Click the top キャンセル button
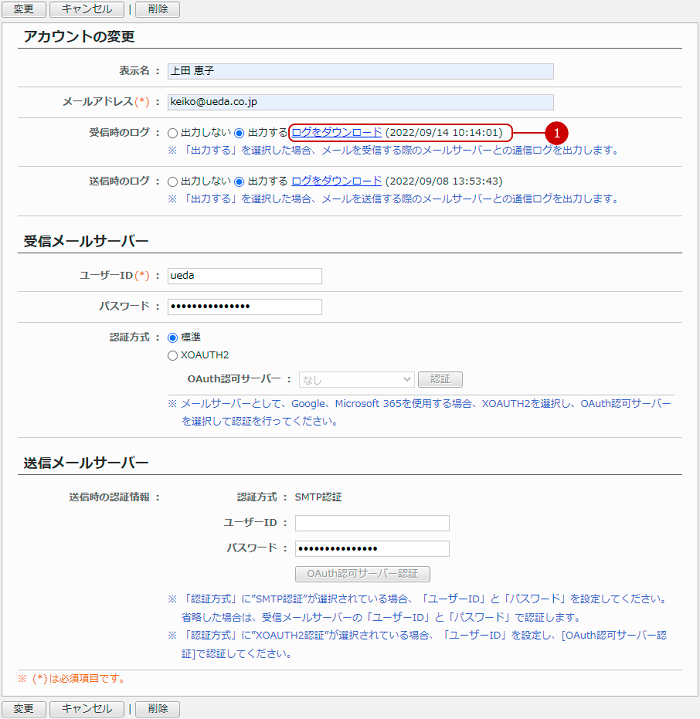Viewport: 700px width, 719px height. coord(87,9)
